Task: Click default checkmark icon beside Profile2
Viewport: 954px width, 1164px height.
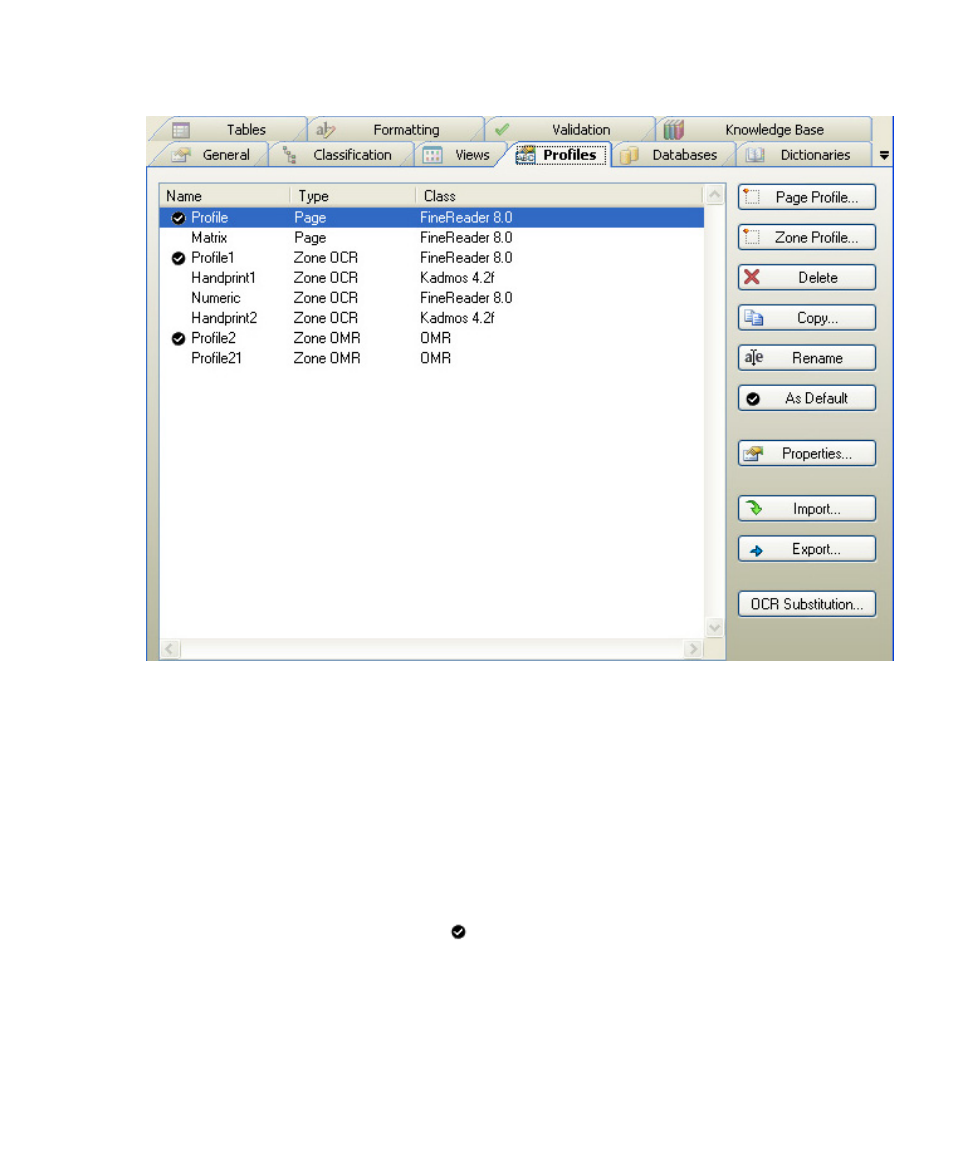Action: pyautogui.click(x=178, y=339)
